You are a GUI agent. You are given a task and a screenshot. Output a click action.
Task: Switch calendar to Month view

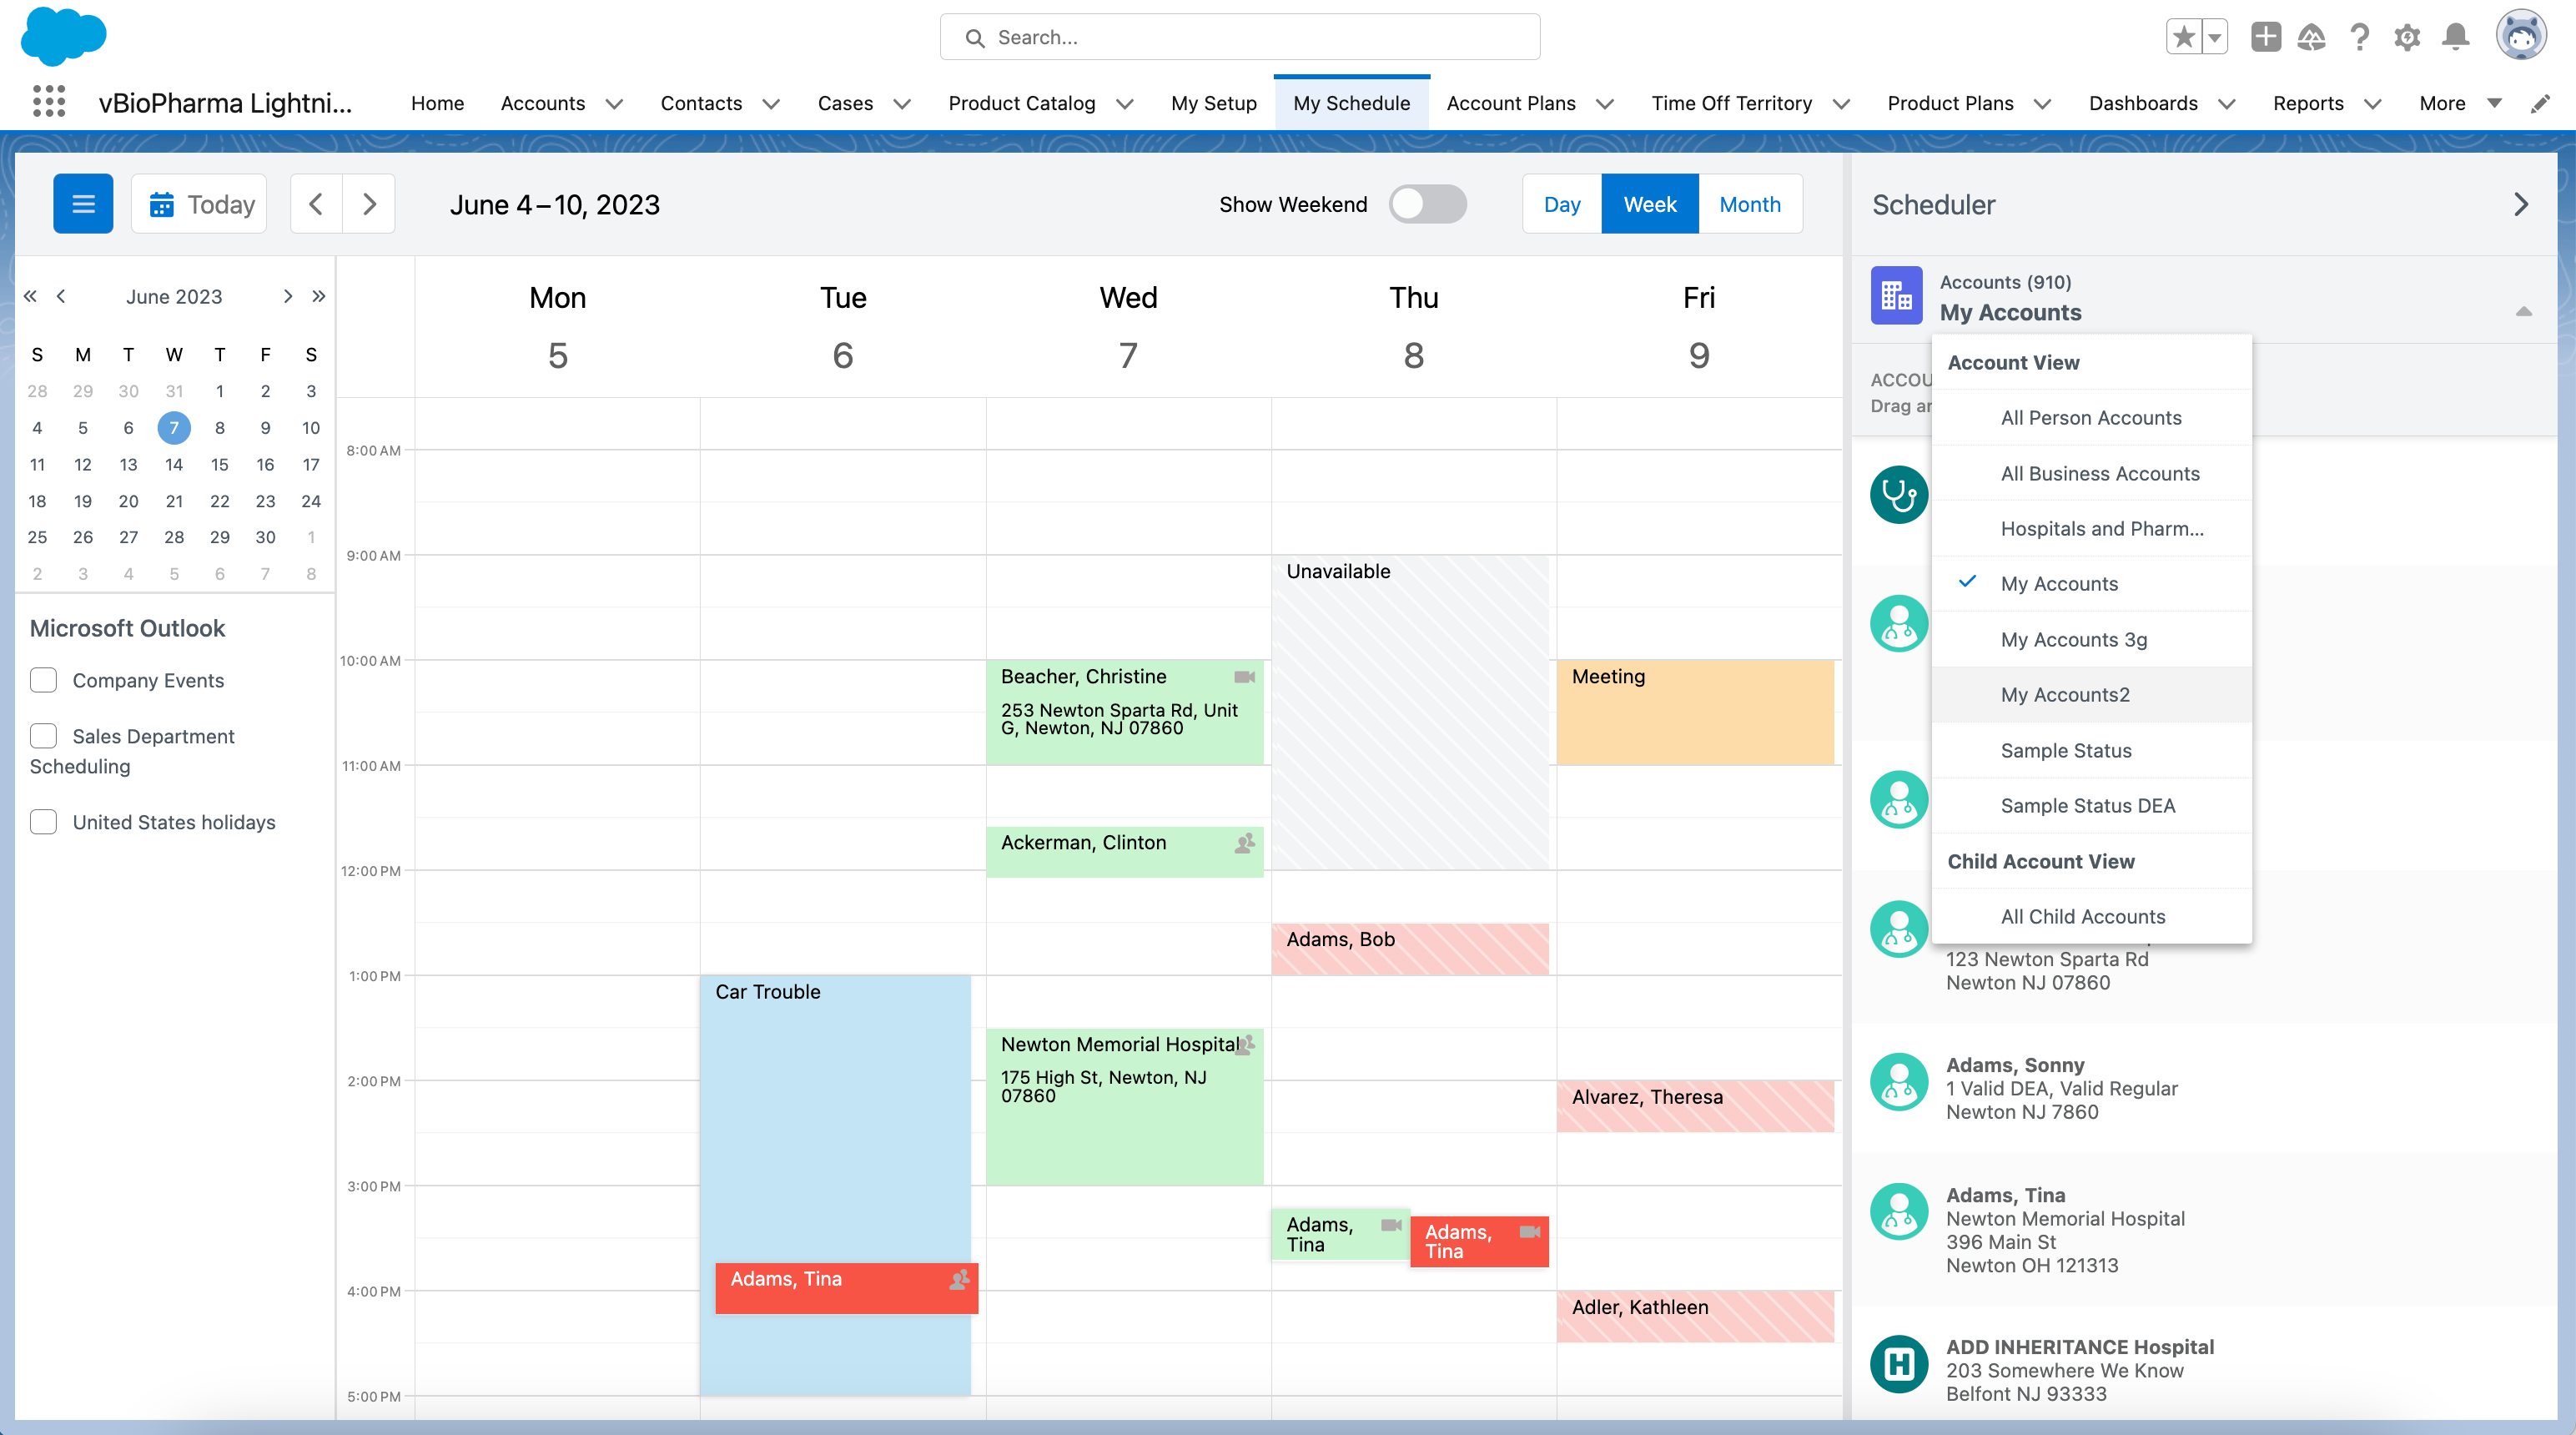1749,204
